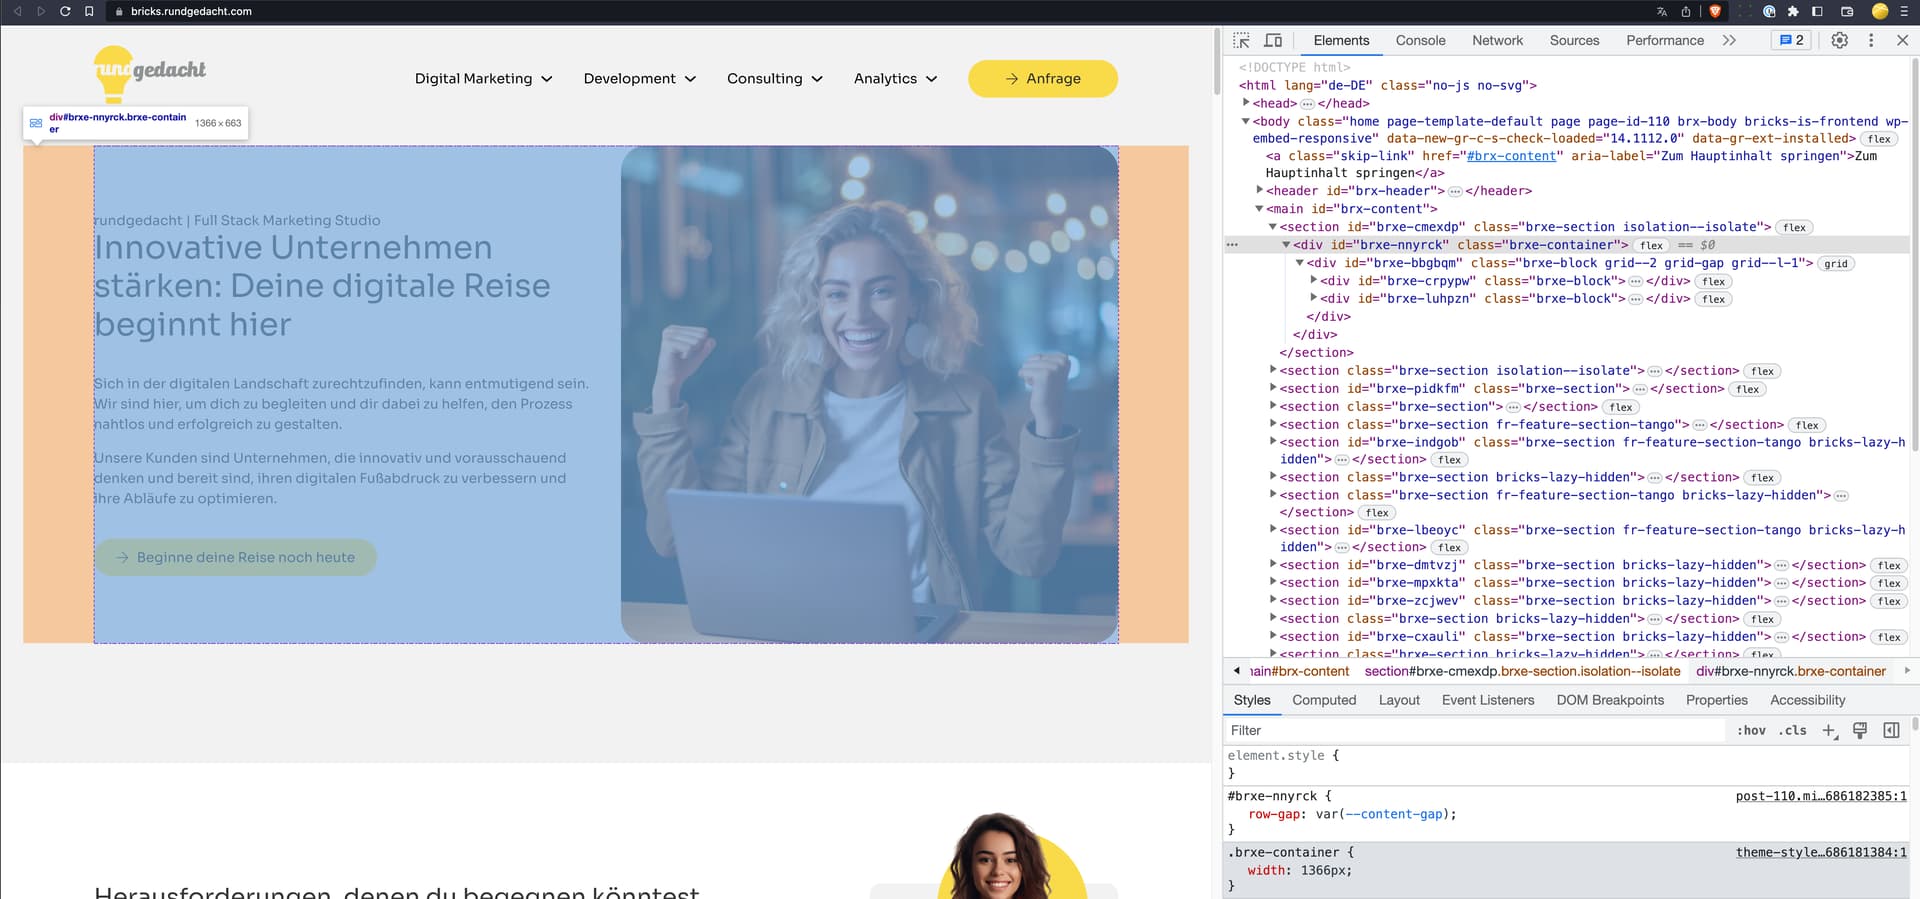Open DevTools three-dot customize menu
The image size is (1920, 899).
coord(1871,40)
